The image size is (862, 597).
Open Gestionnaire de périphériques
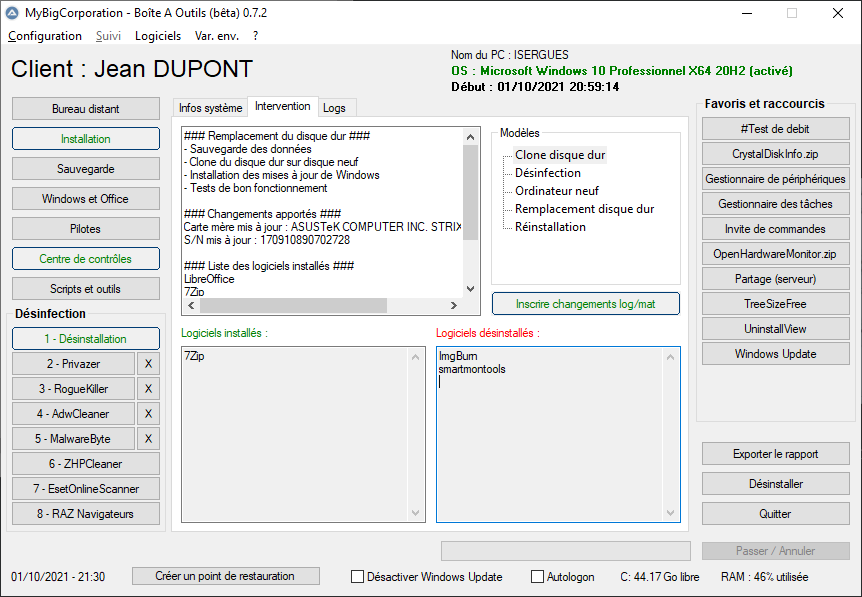[x=775, y=179]
